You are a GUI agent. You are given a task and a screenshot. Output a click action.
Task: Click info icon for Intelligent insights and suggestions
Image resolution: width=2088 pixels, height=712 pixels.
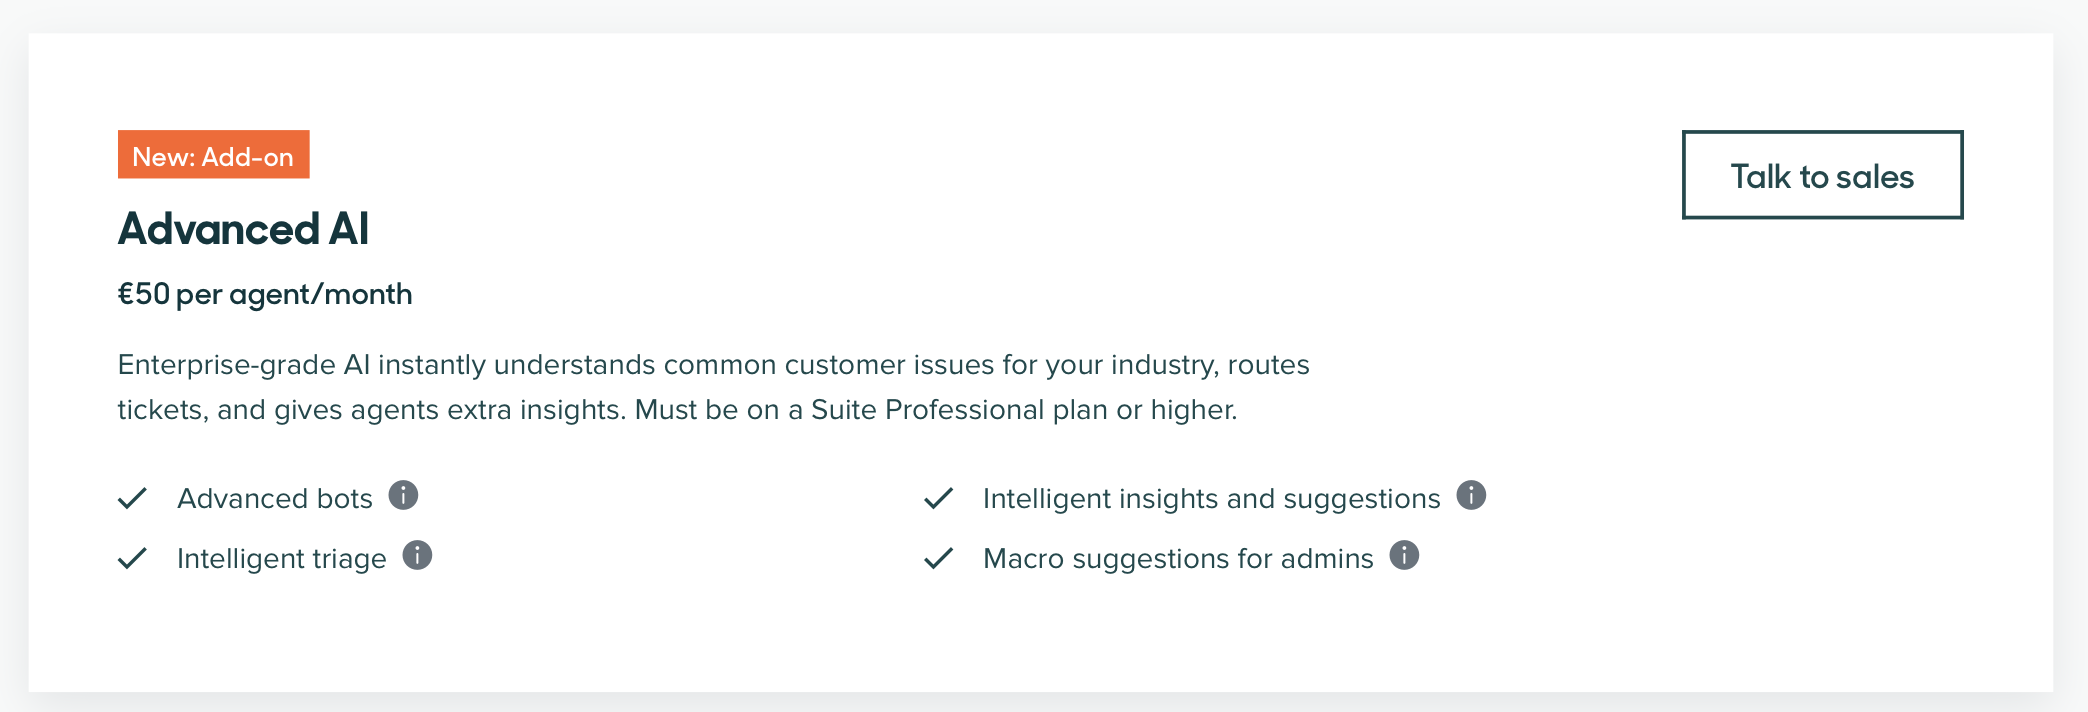1471,495
